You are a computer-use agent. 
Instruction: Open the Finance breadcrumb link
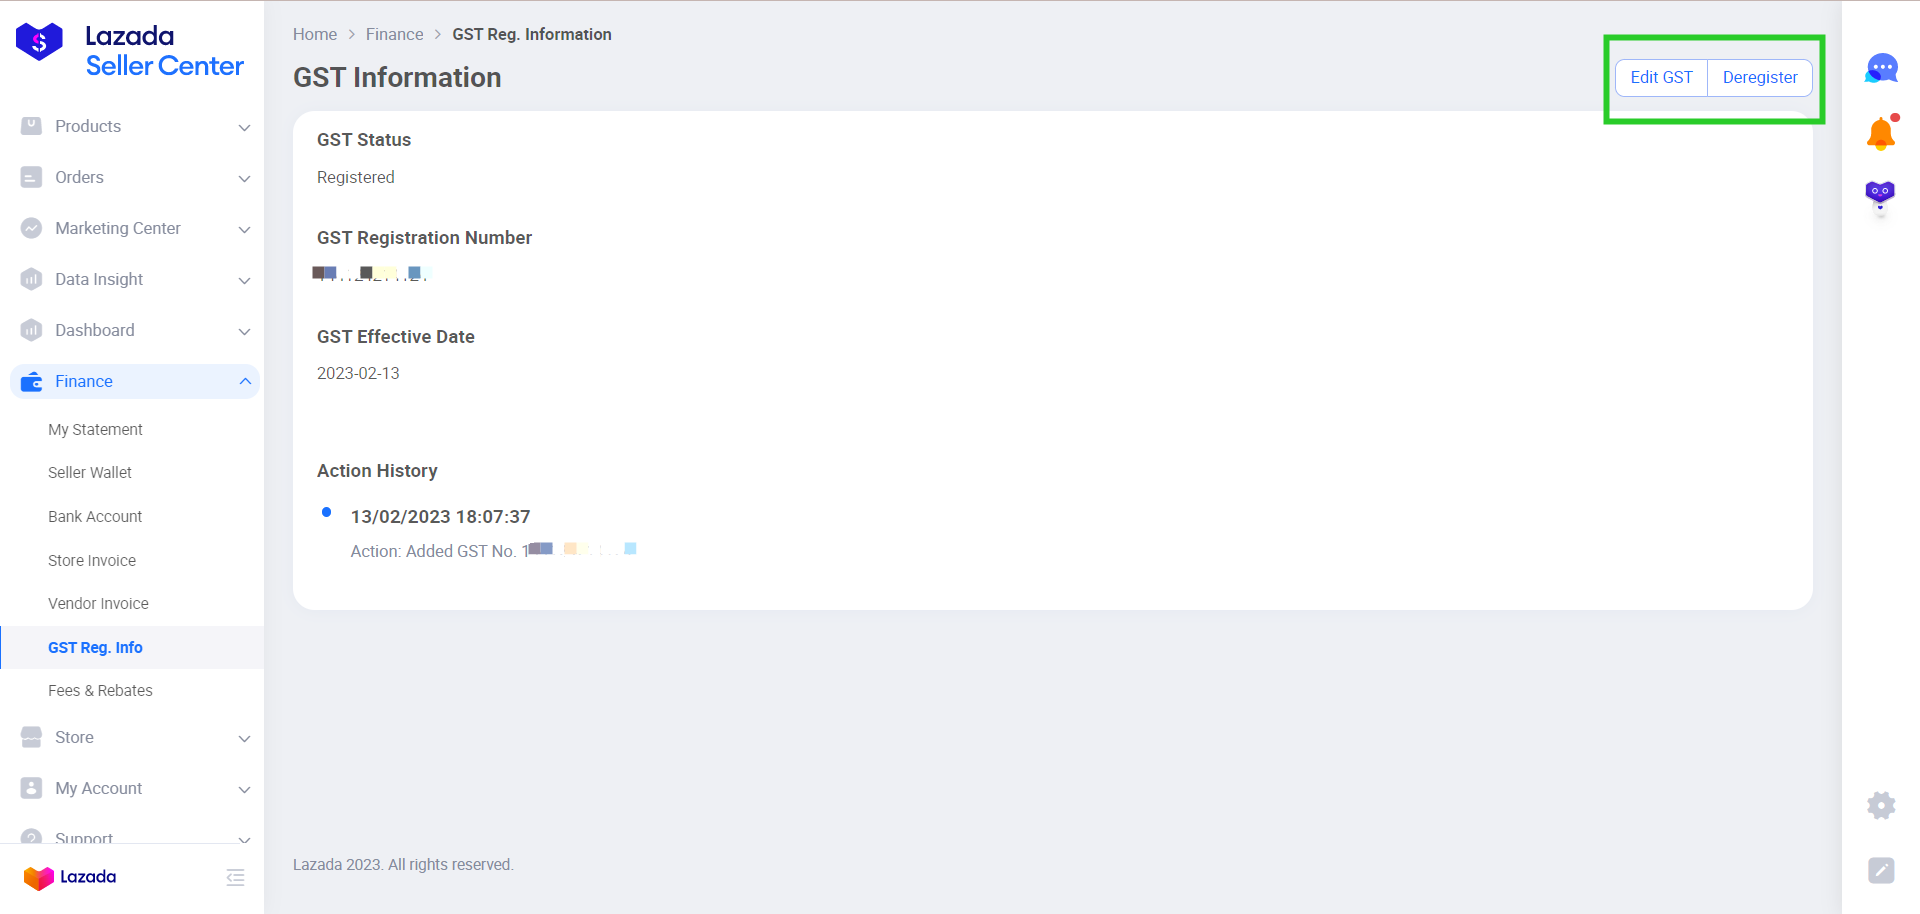(x=395, y=34)
